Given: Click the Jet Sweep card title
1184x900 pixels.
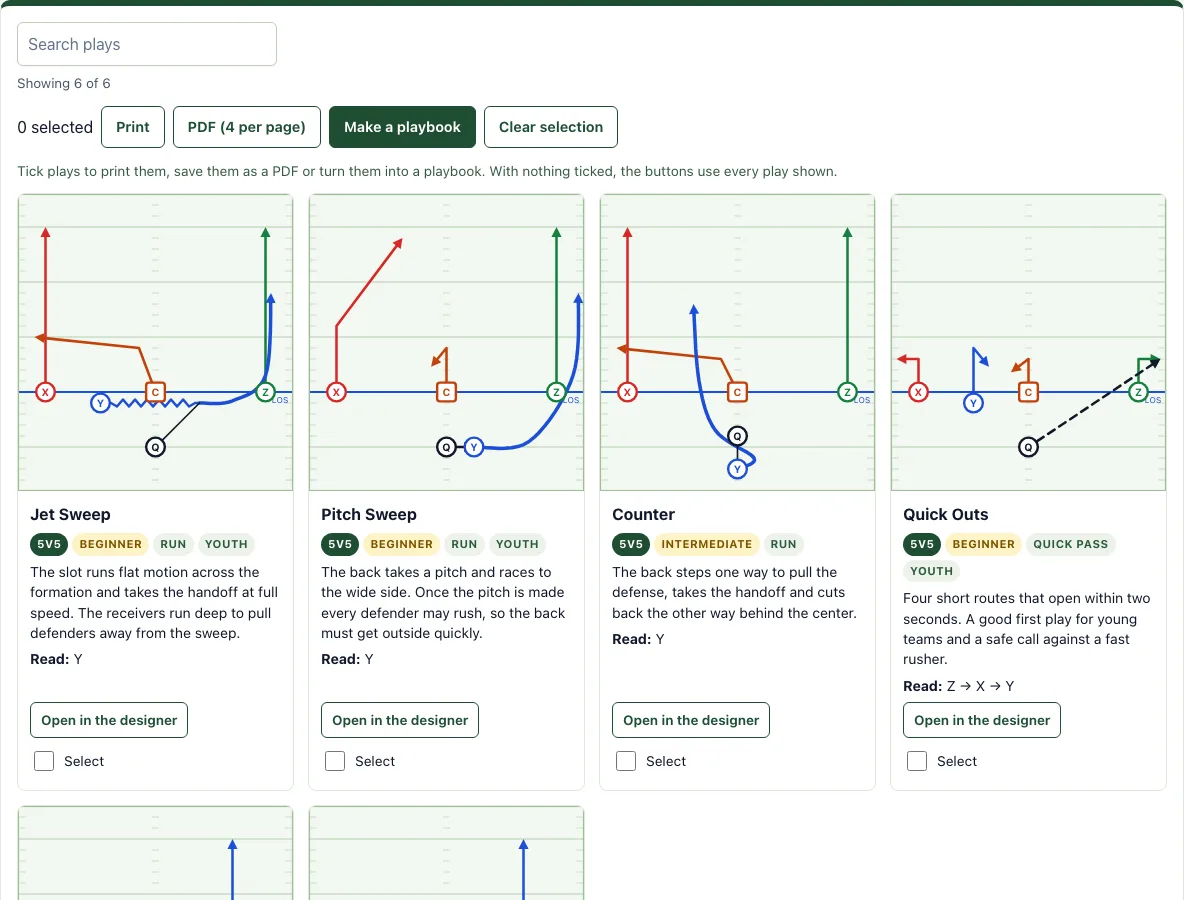Looking at the screenshot, I should (x=70, y=514).
